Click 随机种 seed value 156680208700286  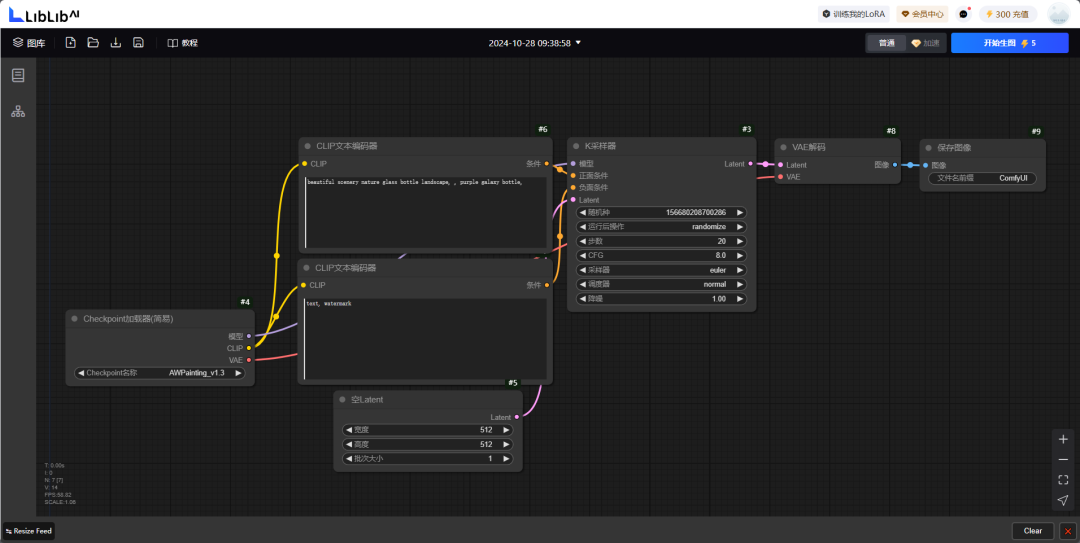[696, 213]
